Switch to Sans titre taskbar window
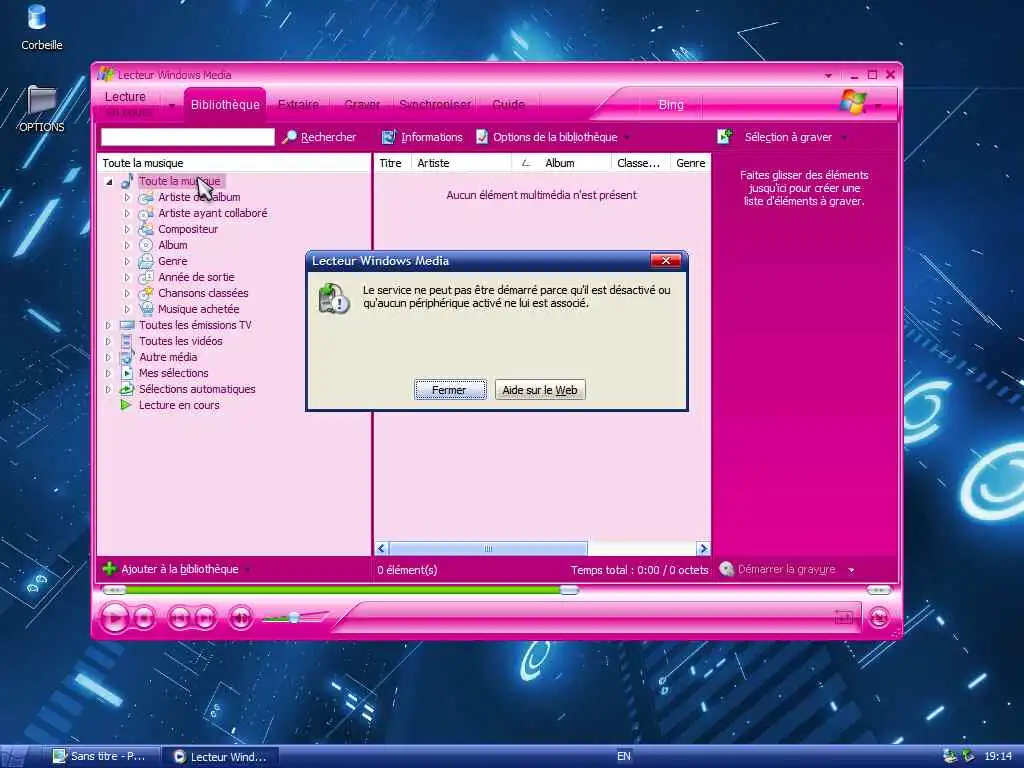Viewport: 1024px width, 768px height. (104, 756)
